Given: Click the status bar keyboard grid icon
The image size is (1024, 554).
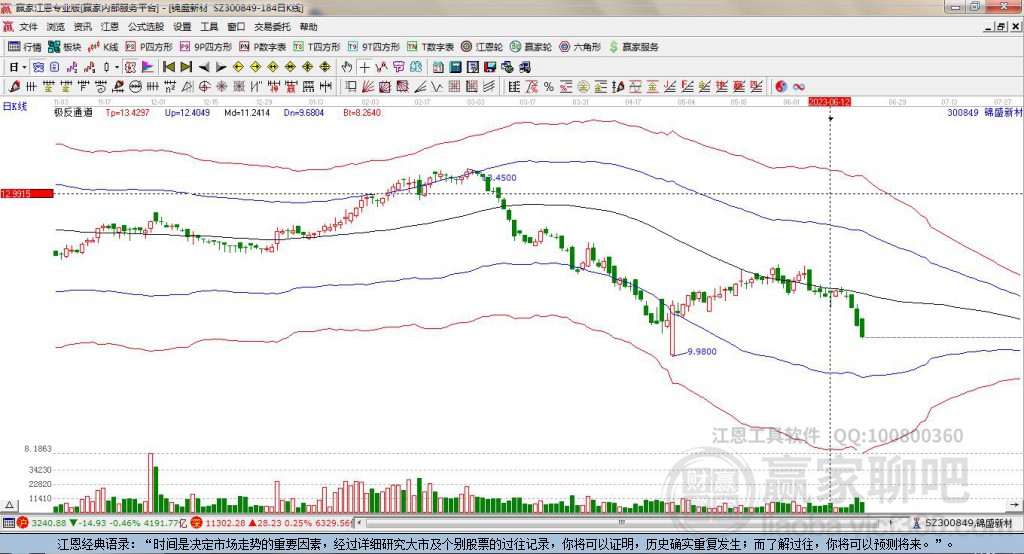Looking at the screenshot, I should pyautogui.click(x=8, y=523).
